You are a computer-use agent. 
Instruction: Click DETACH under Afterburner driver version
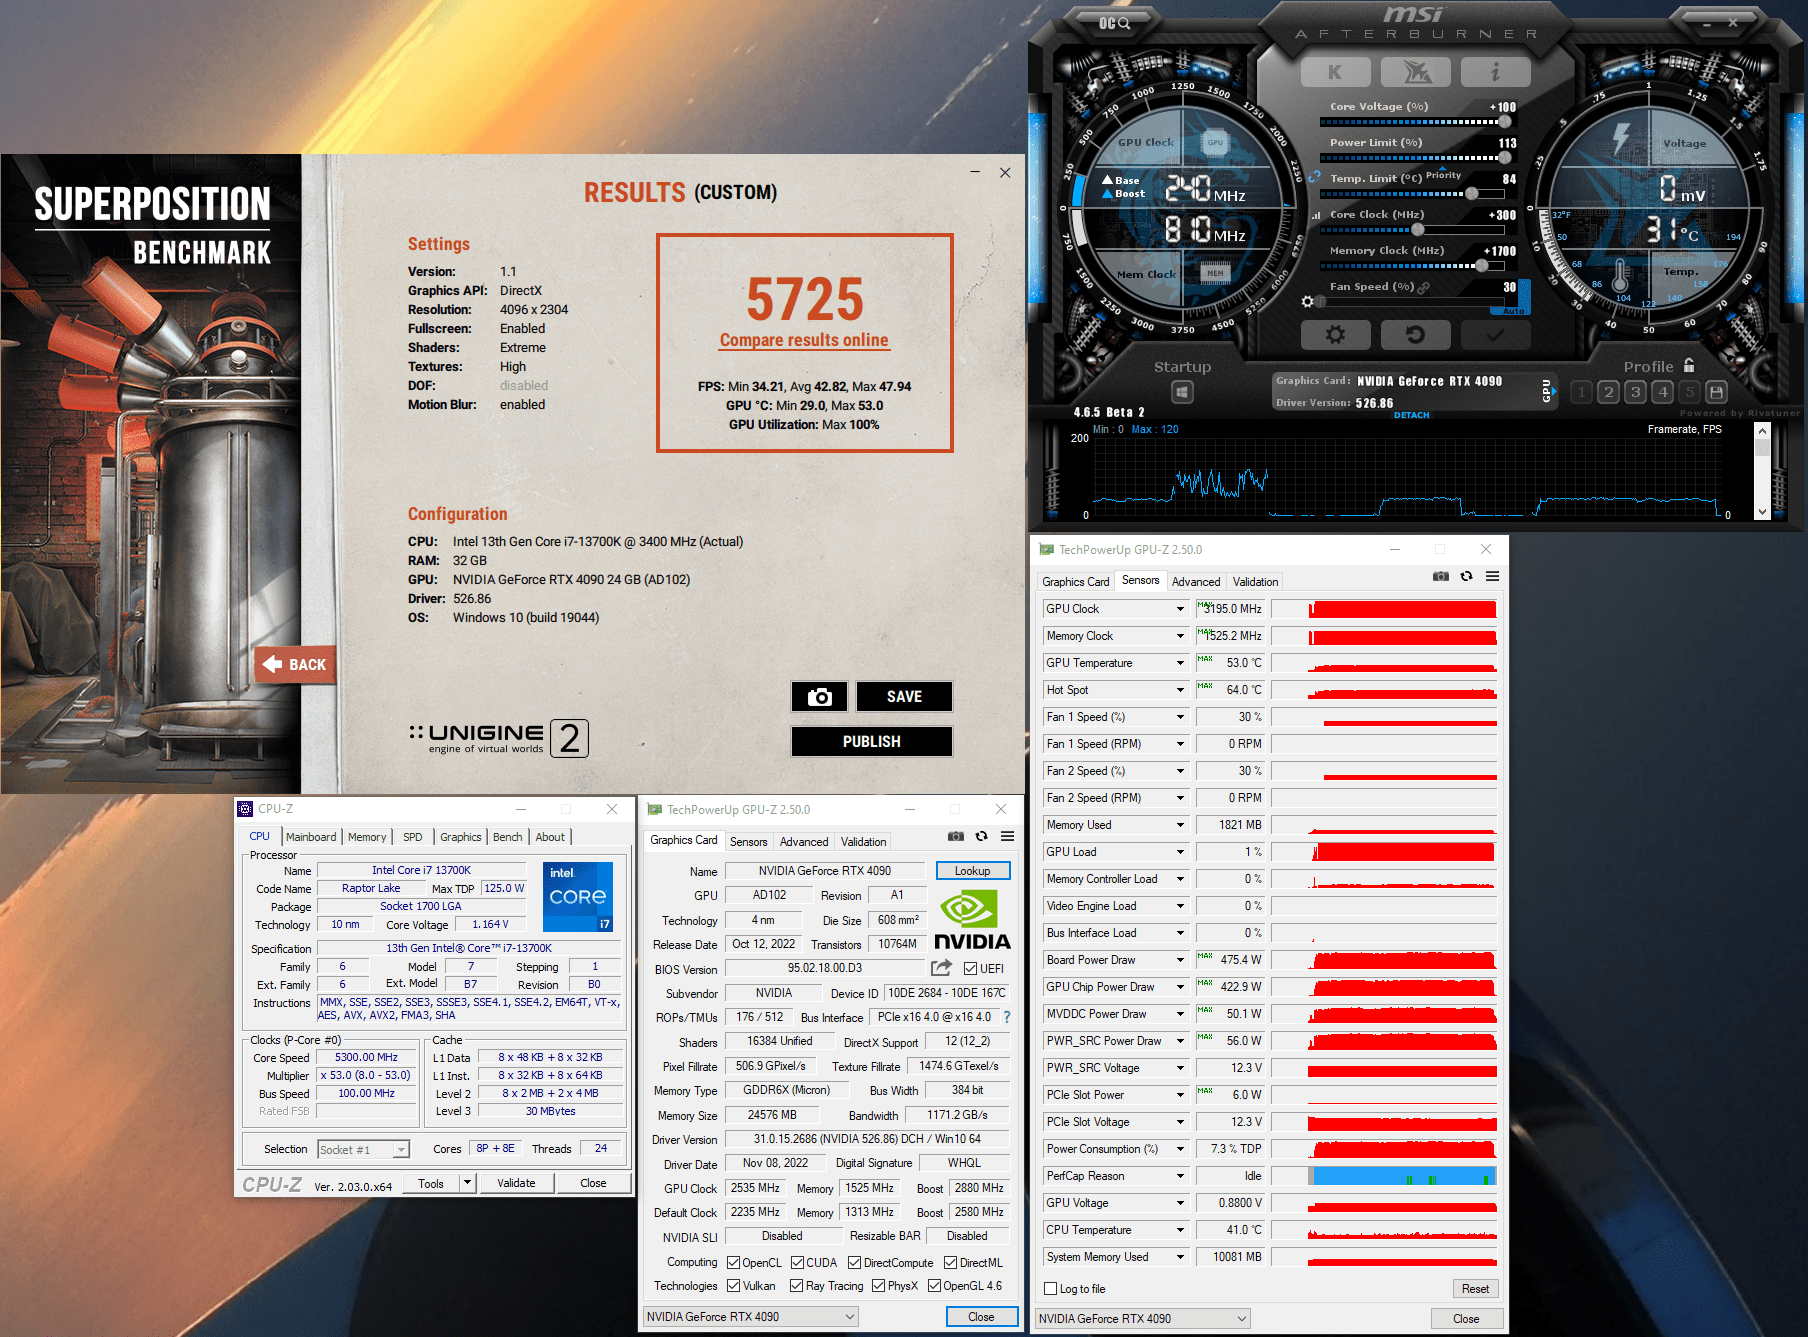(x=1411, y=415)
